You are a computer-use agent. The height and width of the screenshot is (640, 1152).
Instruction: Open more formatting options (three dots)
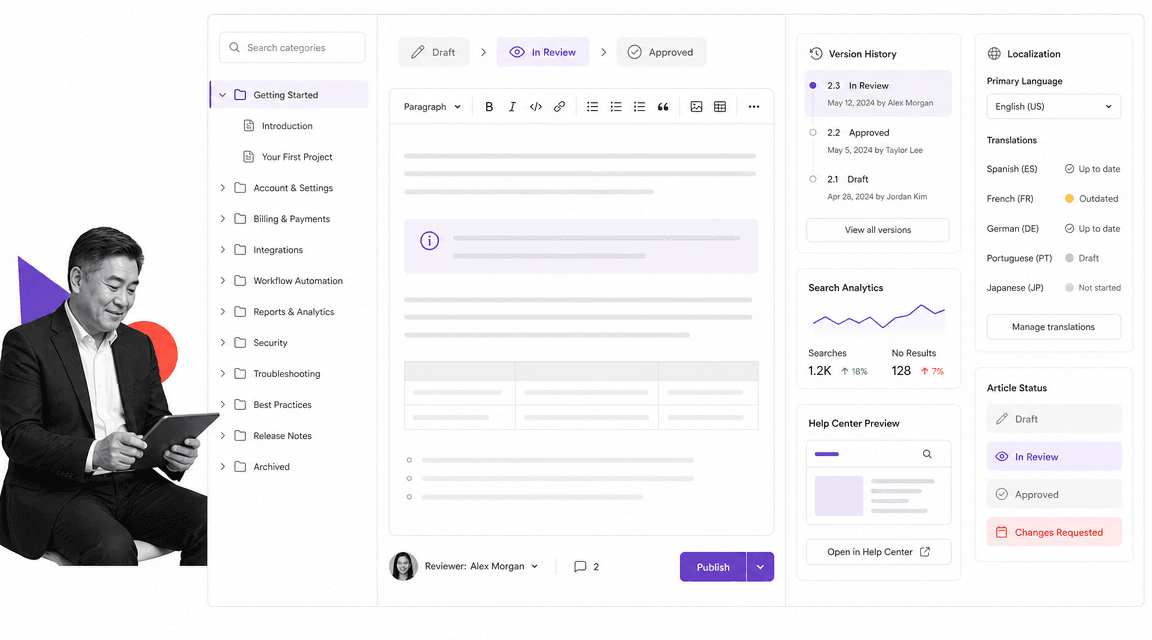[754, 107]
